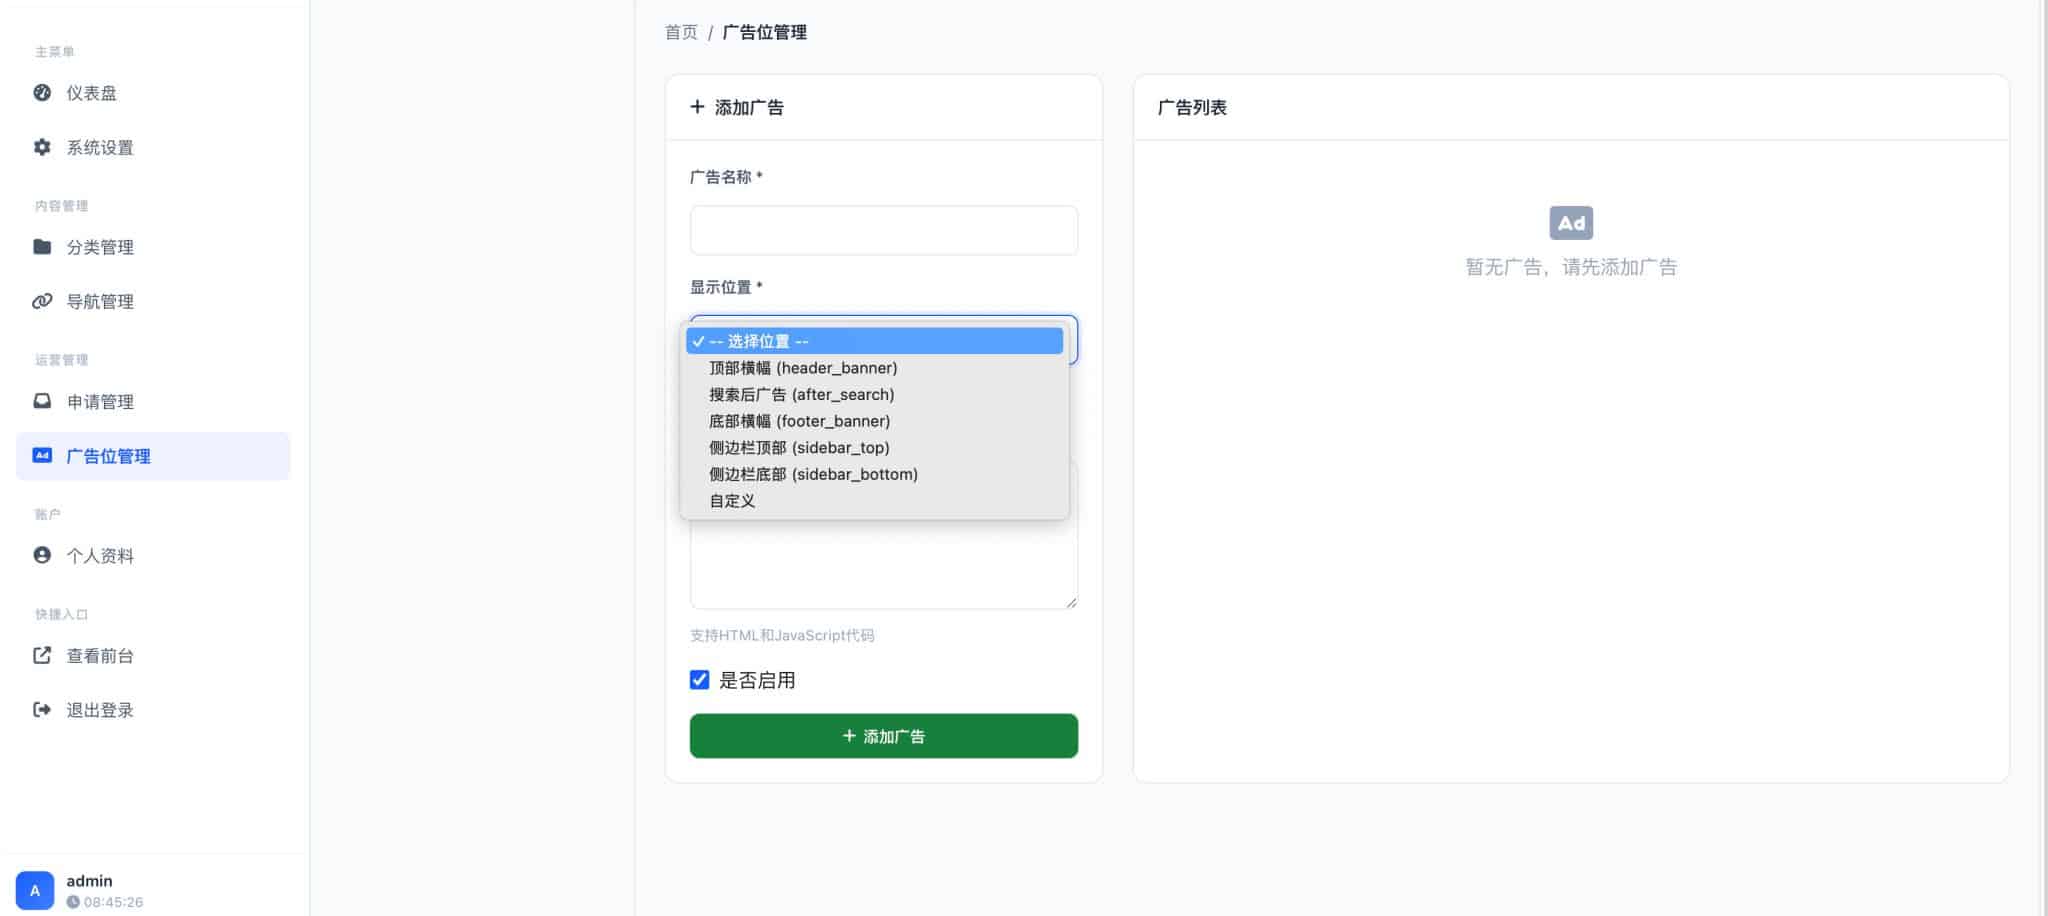Click the 广告名称 input field
2048x916 pixels.
(884, 230)
